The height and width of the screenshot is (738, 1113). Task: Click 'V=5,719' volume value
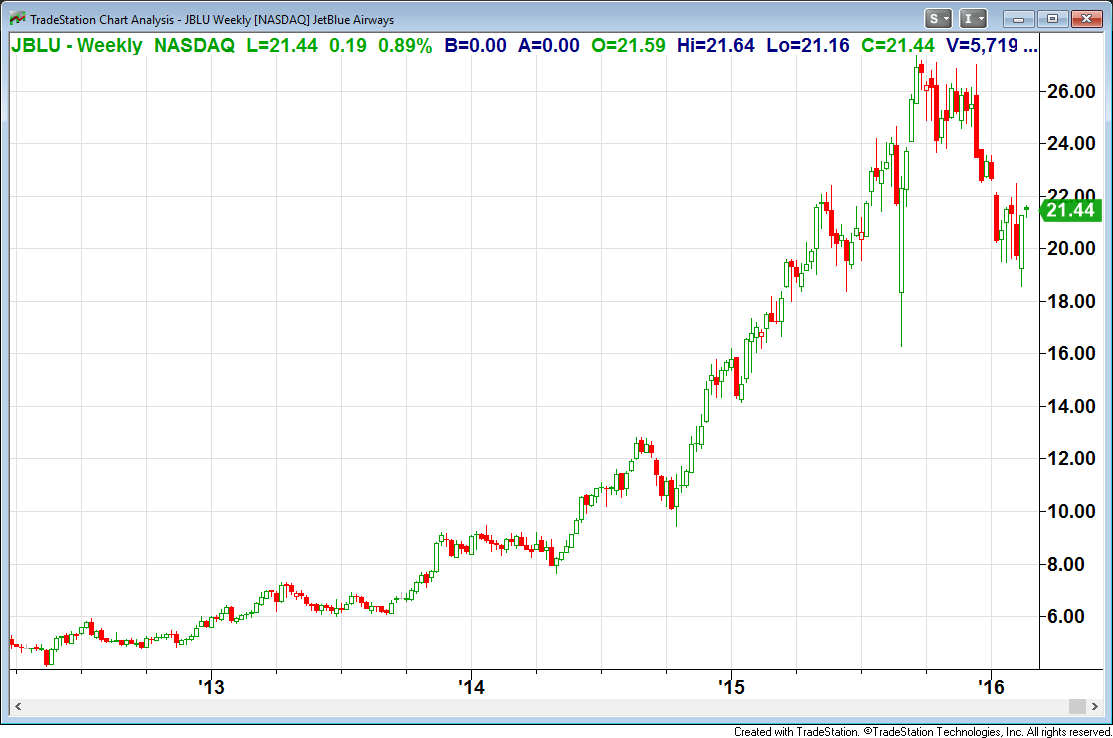tap(982, 45)
